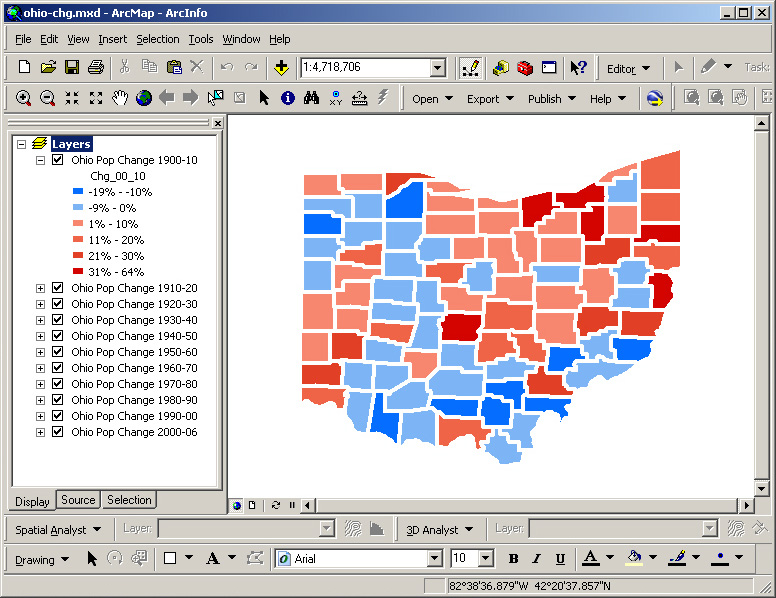Click the Full Extent globe icon

144,98
